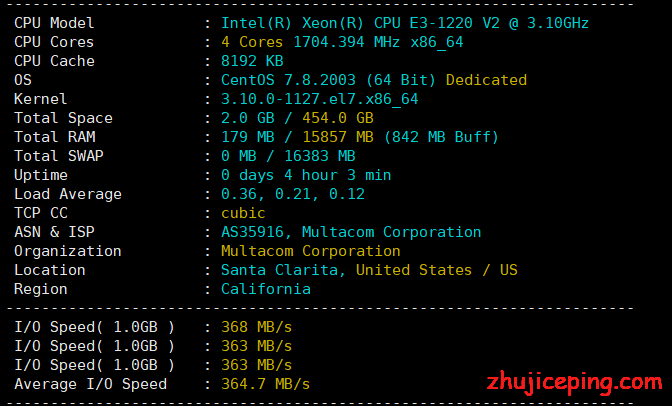
Task: Click the 'Total Space' label
Action: [x=63, y=118]
